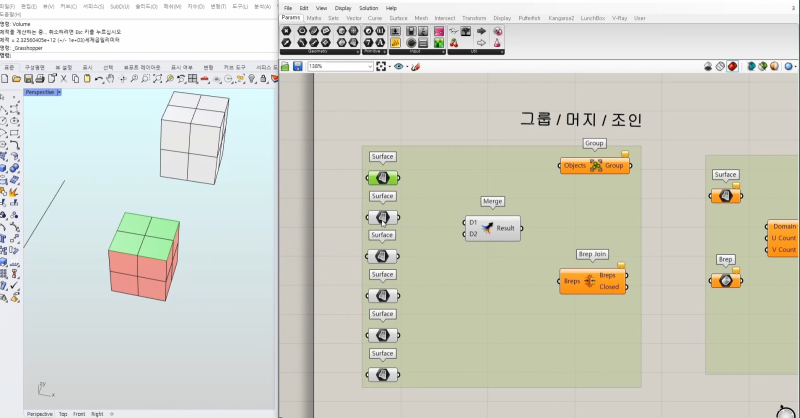Click light bulb show/hide icon in Rhino
This screenshot has height=418, width=800.
click(252, 79)
